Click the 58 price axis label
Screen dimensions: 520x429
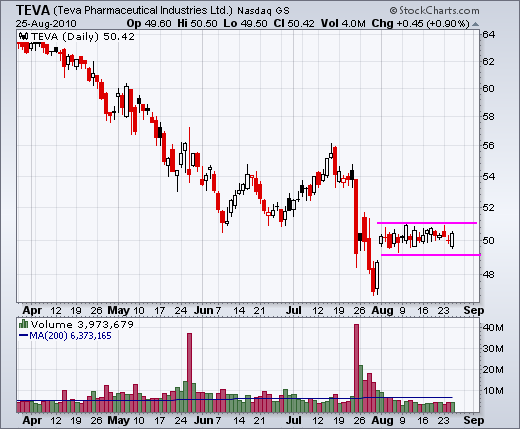click(x=489, y=117)
